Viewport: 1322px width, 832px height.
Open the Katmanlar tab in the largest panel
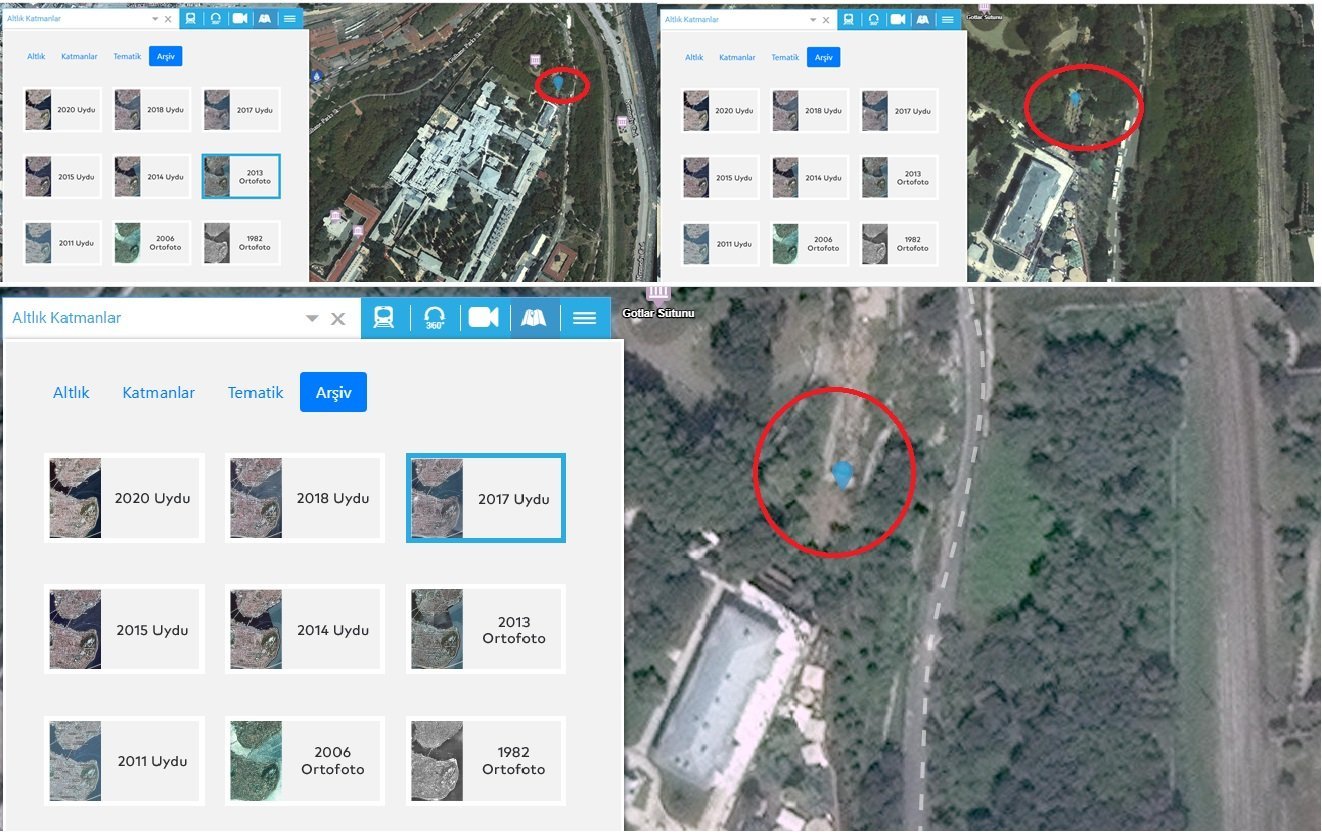[x=158, y=392]
